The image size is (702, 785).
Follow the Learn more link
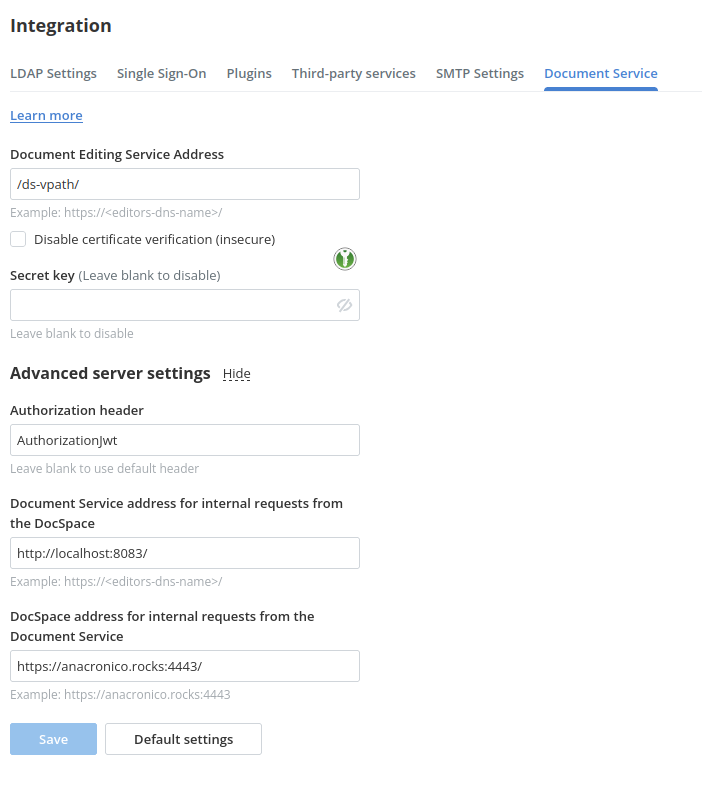(46, 116)
